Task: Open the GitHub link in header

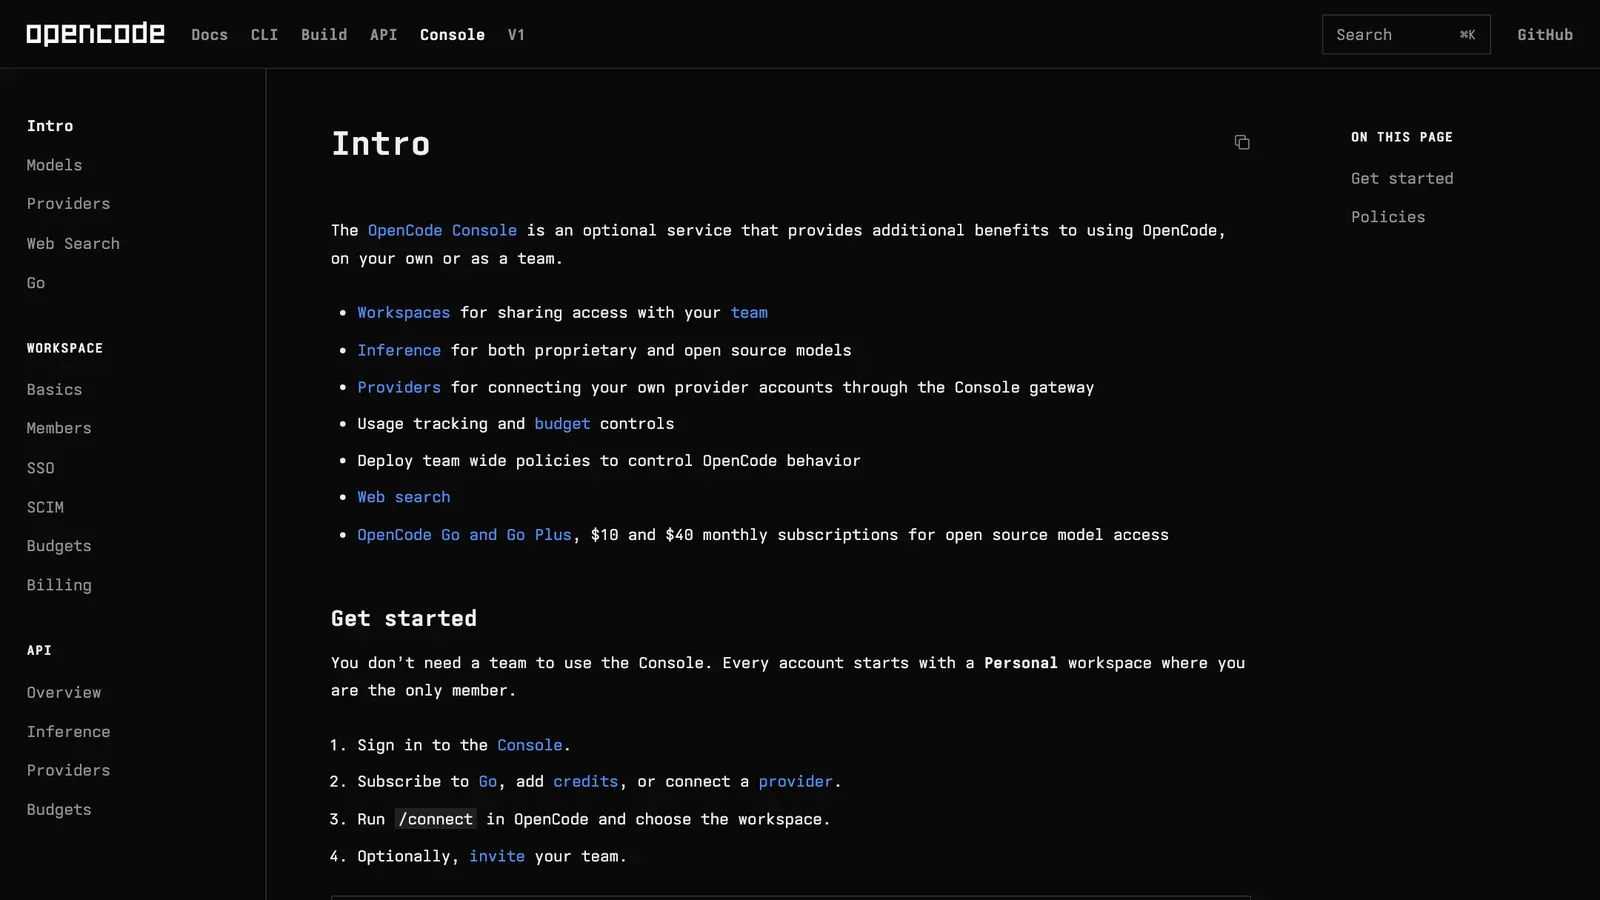Action: click(x=1545, y=35)
